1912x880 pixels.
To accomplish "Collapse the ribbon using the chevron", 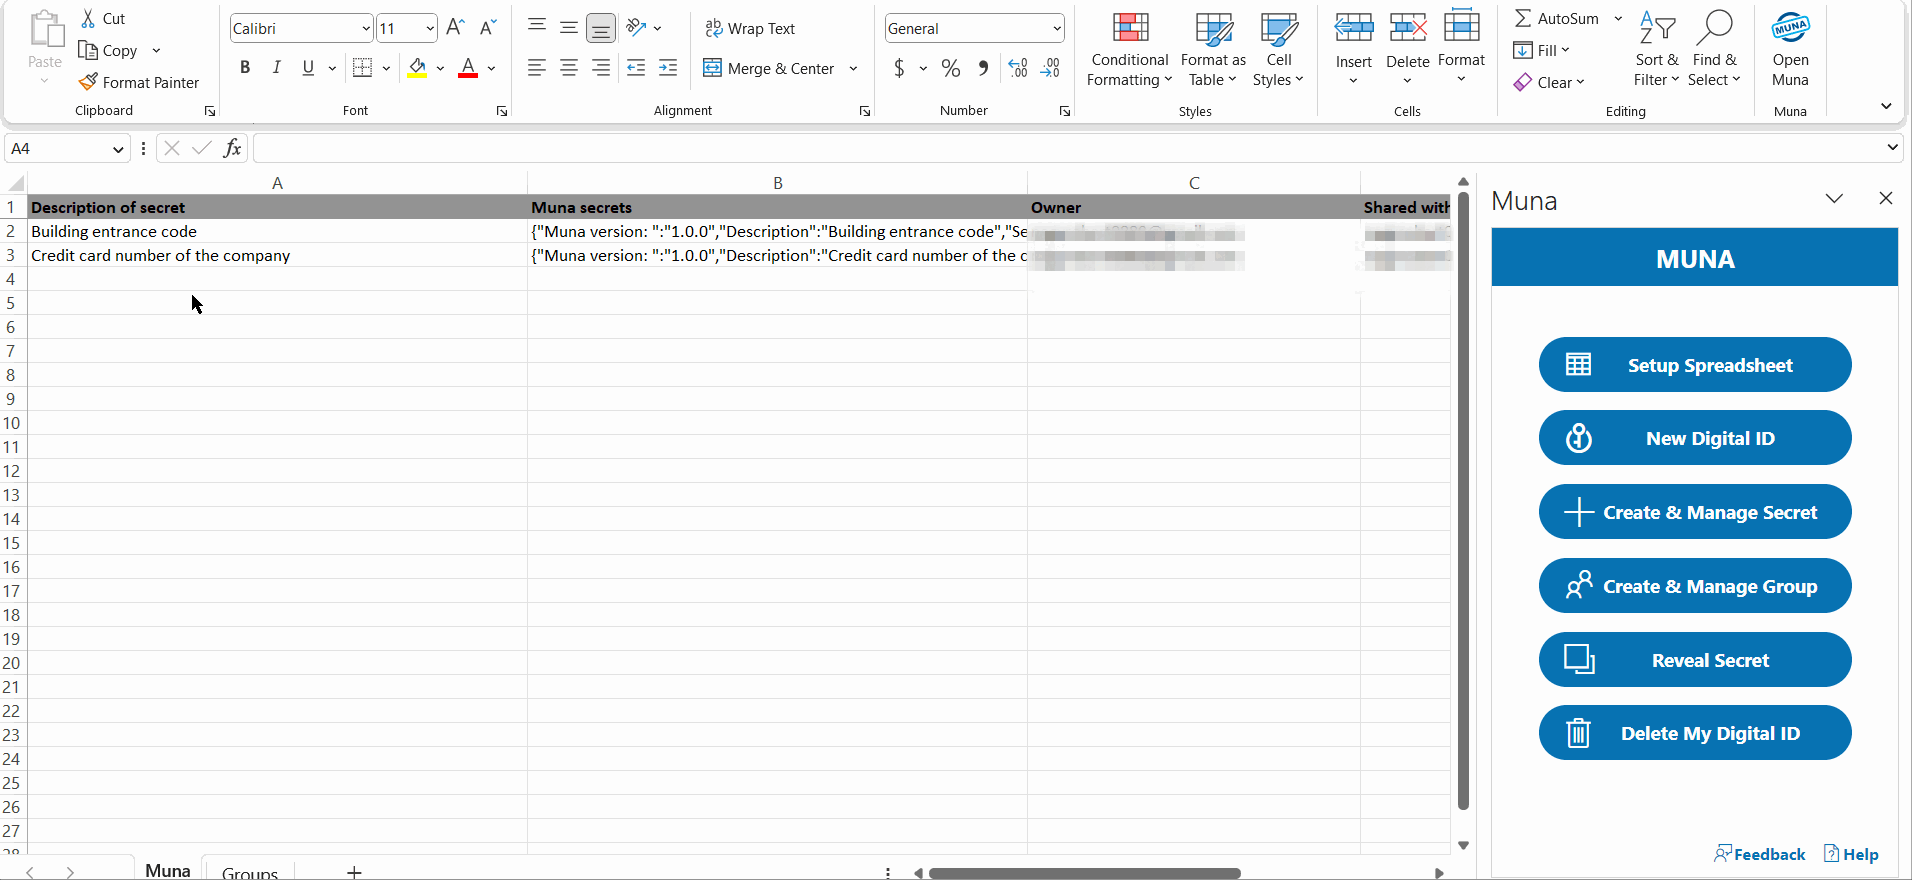I will [x=1886, y=106].
